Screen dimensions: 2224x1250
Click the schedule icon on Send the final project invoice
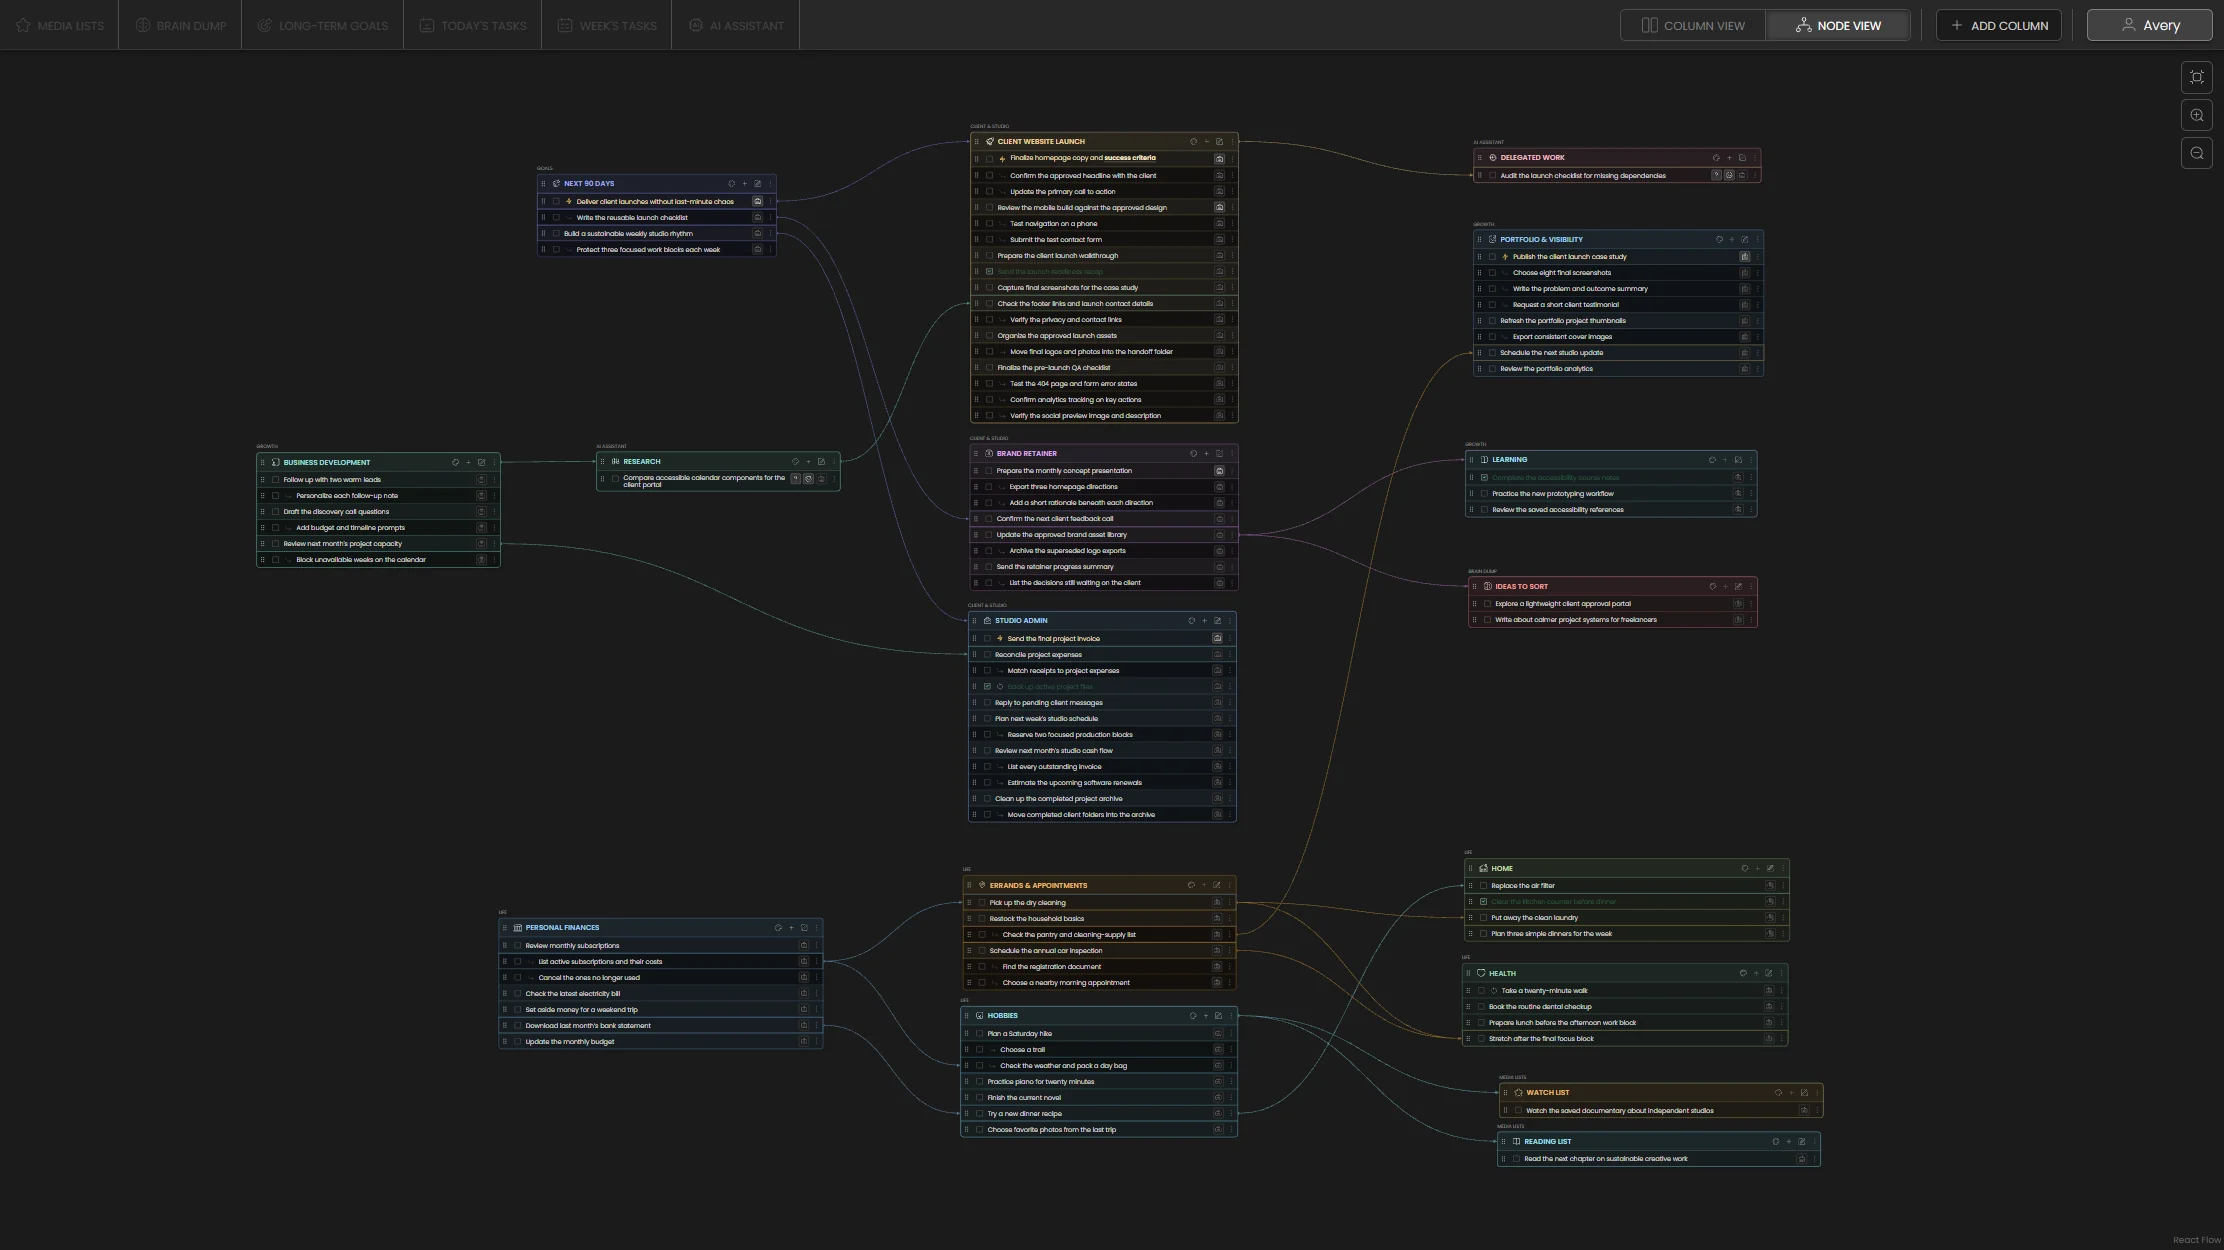coord(1217,638)
